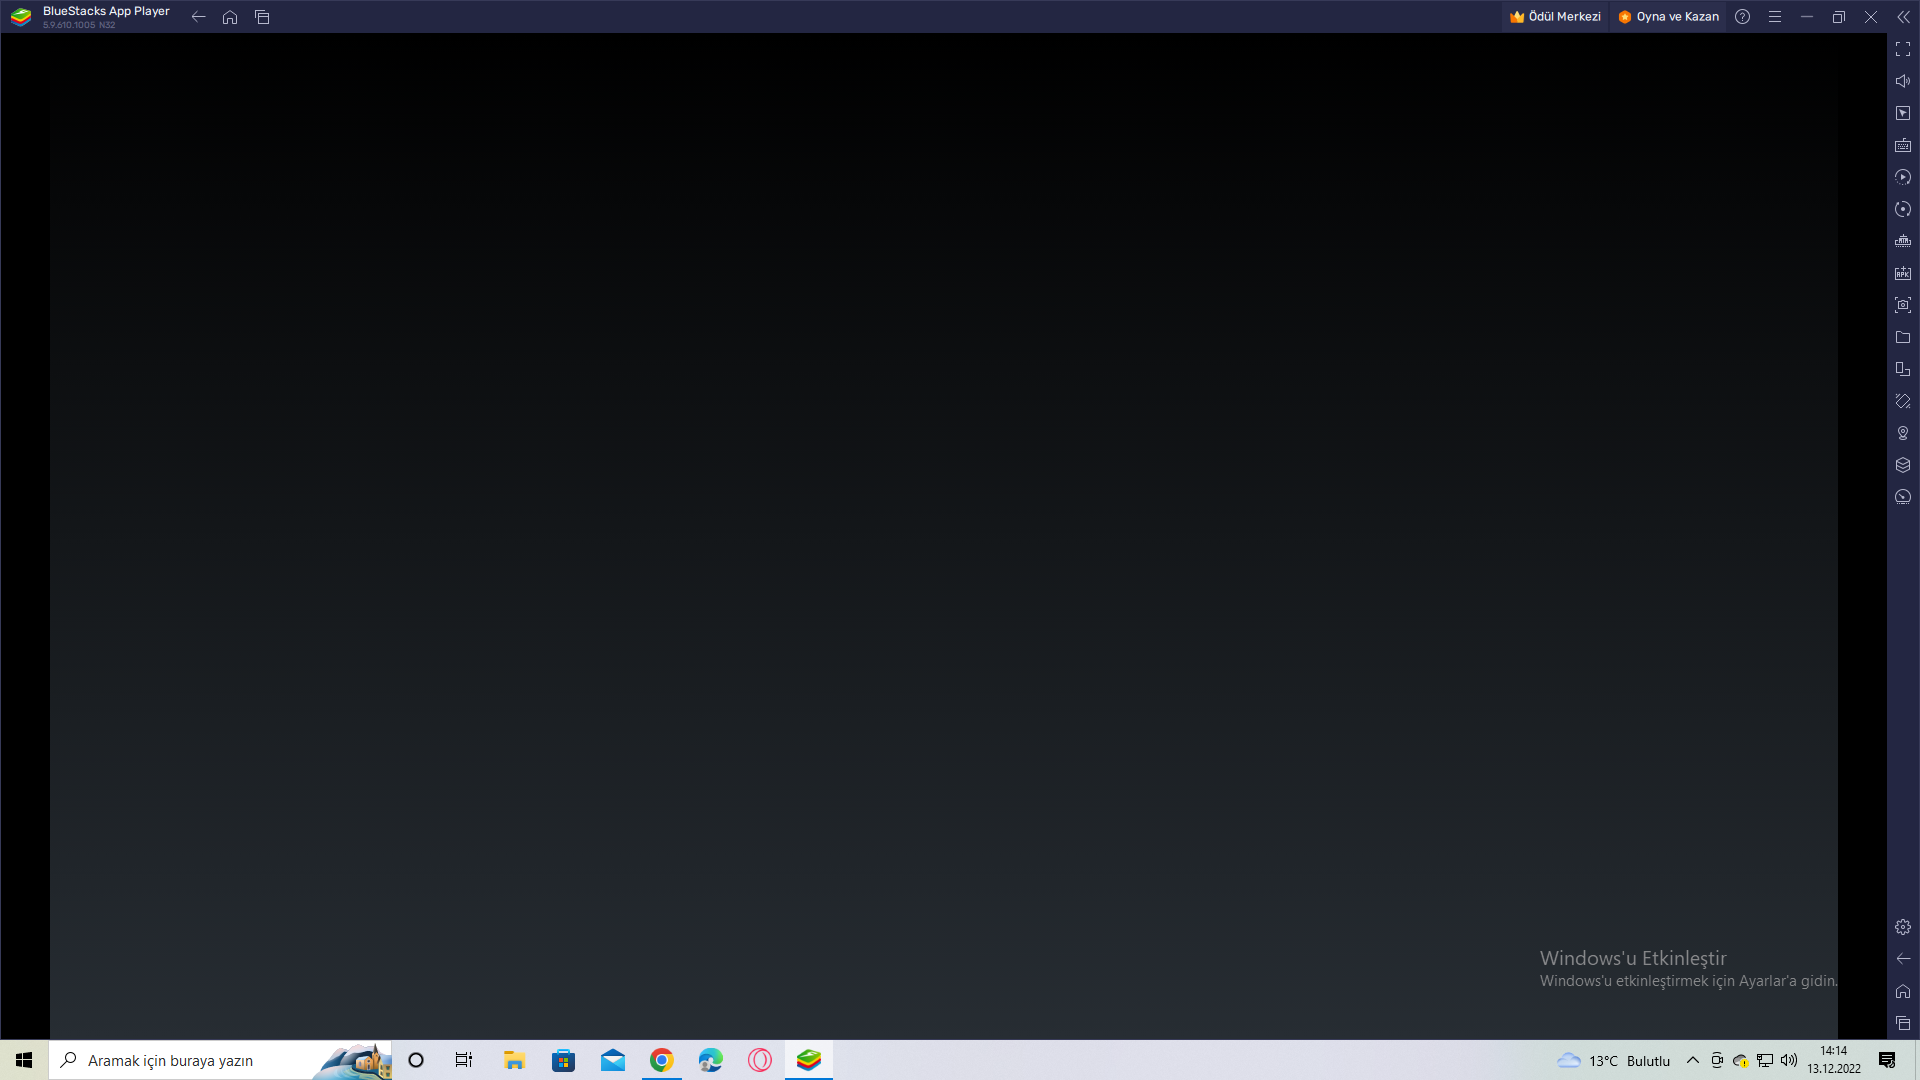Enter full screen mode in BlueStacks sidebar
The width and height of the screenshot is (1920, 1080).
pyautogui.click(x=1902, y=49)
